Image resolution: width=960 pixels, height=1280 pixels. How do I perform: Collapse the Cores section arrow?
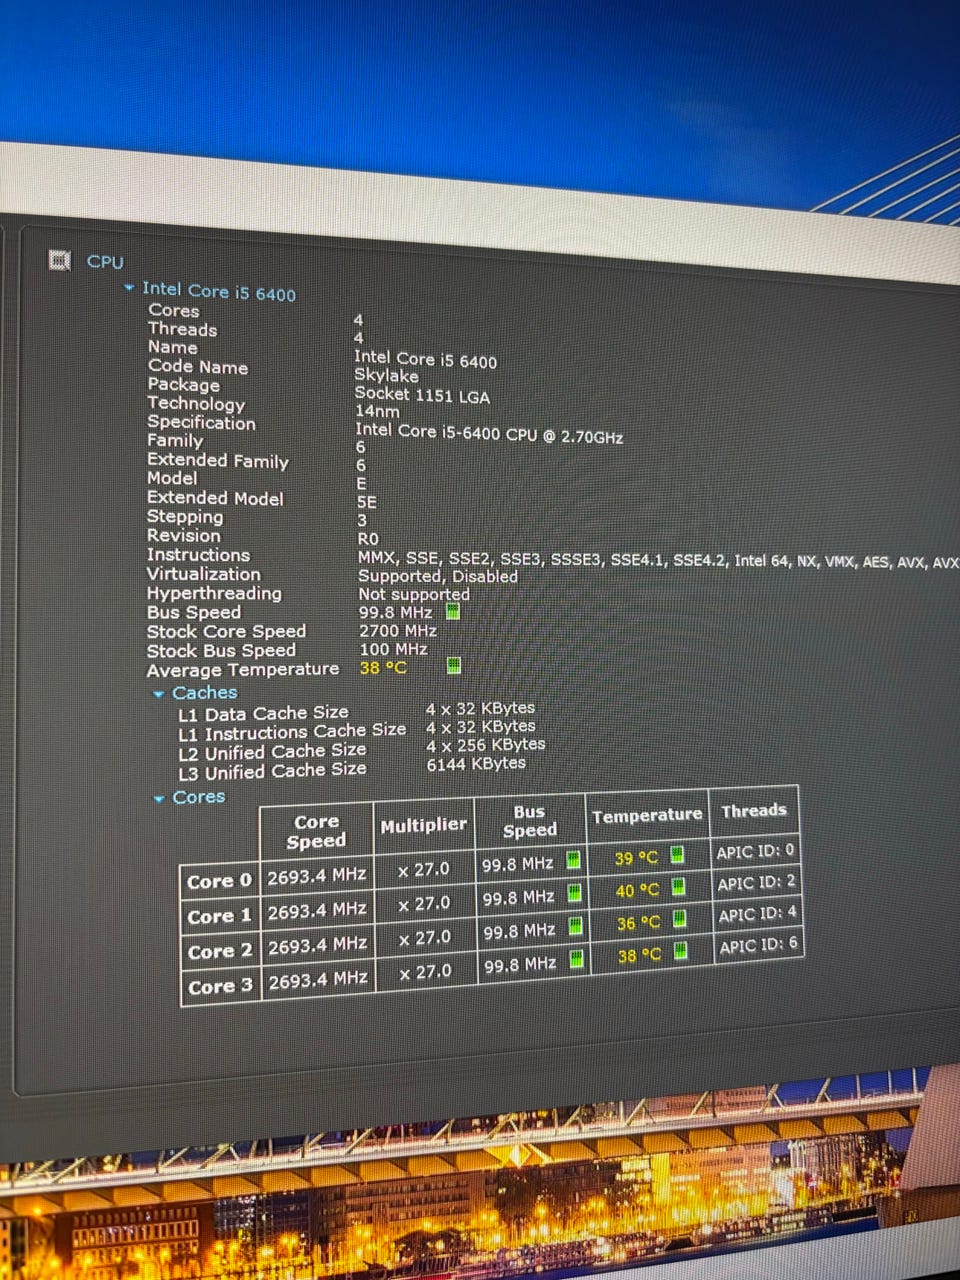[x=159, y=799]
